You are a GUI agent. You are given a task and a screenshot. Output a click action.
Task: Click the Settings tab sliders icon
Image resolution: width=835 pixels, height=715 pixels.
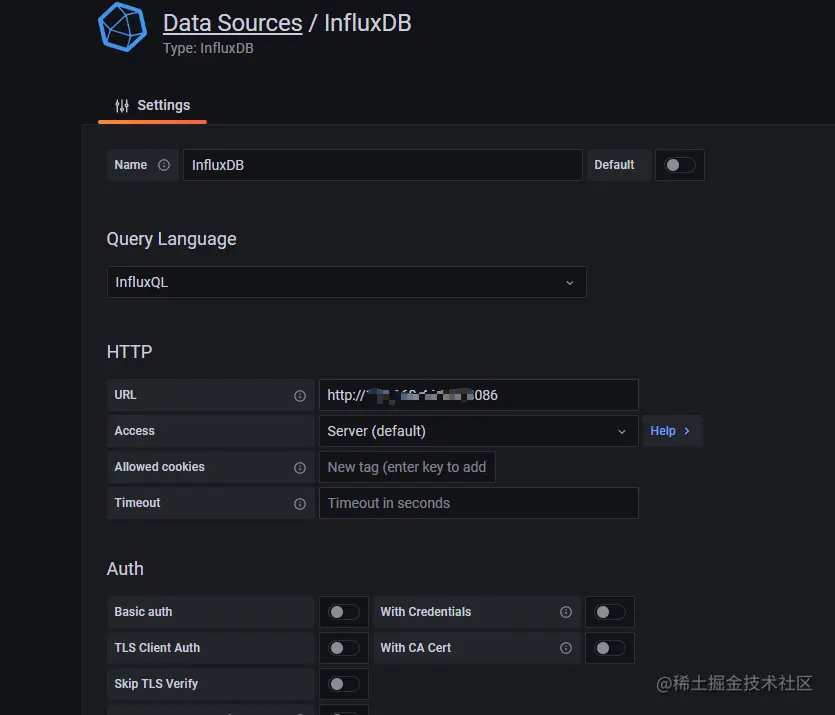coord(122,106)
